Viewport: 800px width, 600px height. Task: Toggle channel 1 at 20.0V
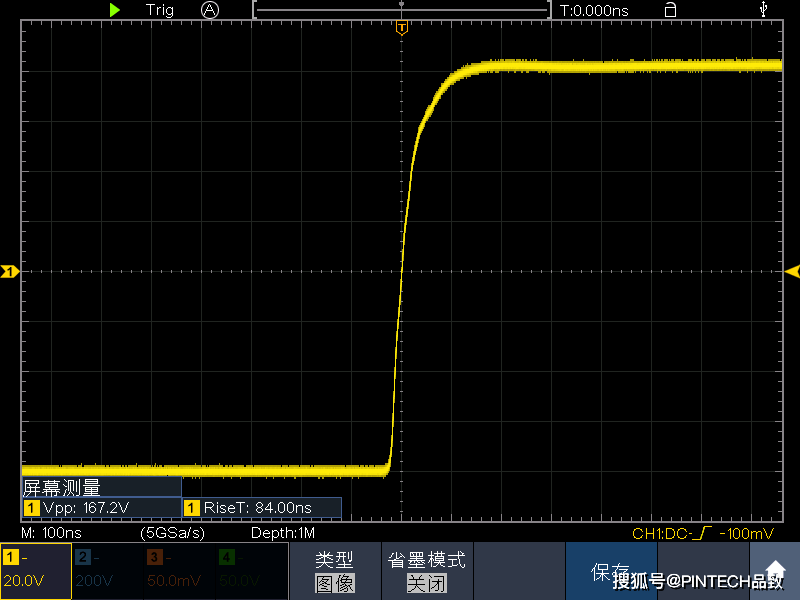pos(36,571)
